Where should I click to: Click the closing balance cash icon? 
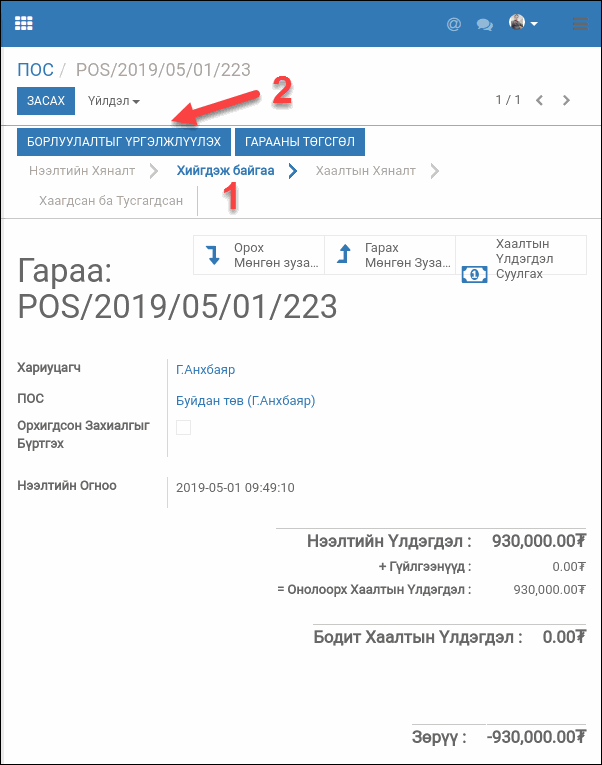click(x=474, y=274)
